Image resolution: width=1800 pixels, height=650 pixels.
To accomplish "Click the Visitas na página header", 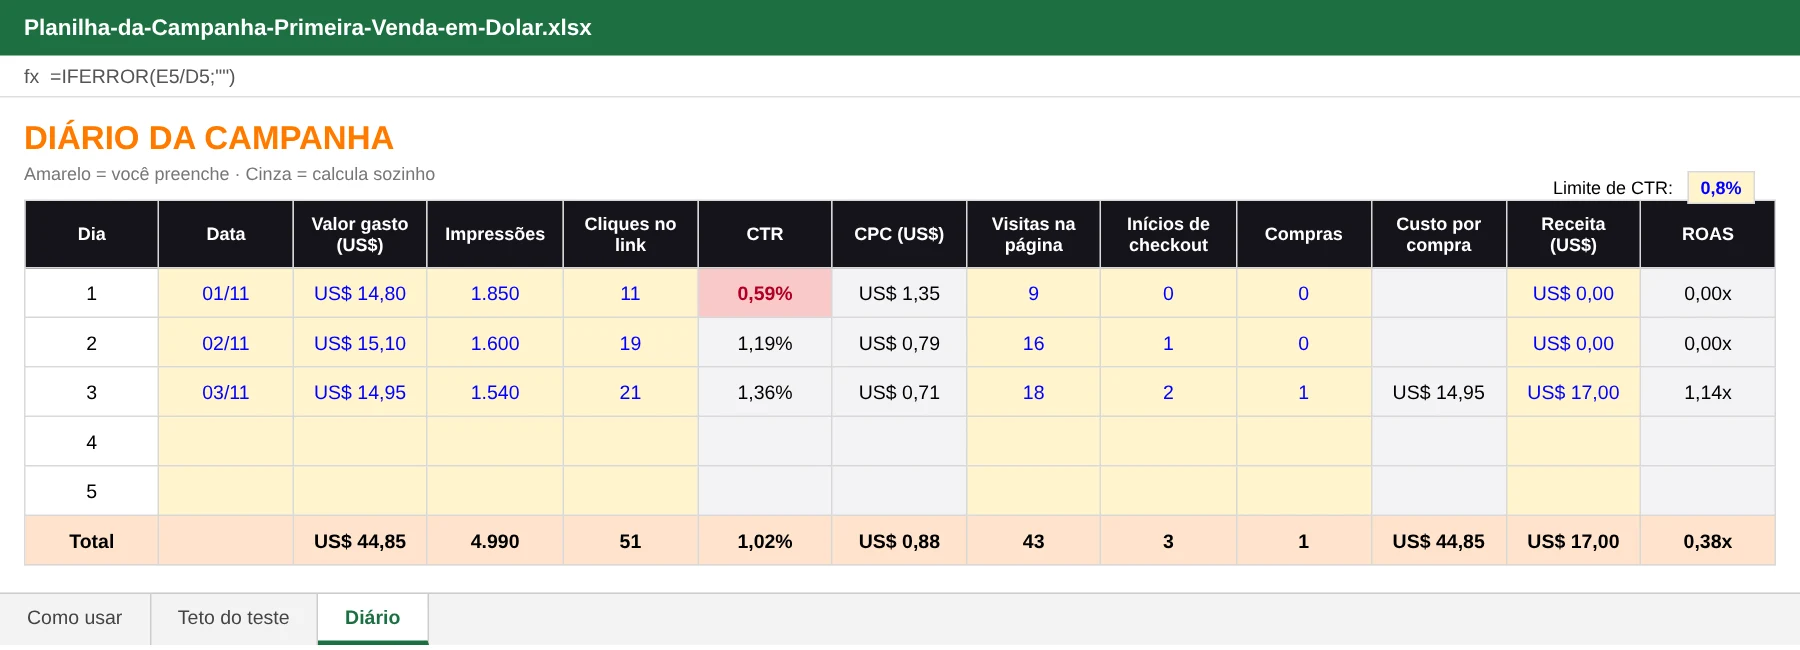I will (1033, 234).
